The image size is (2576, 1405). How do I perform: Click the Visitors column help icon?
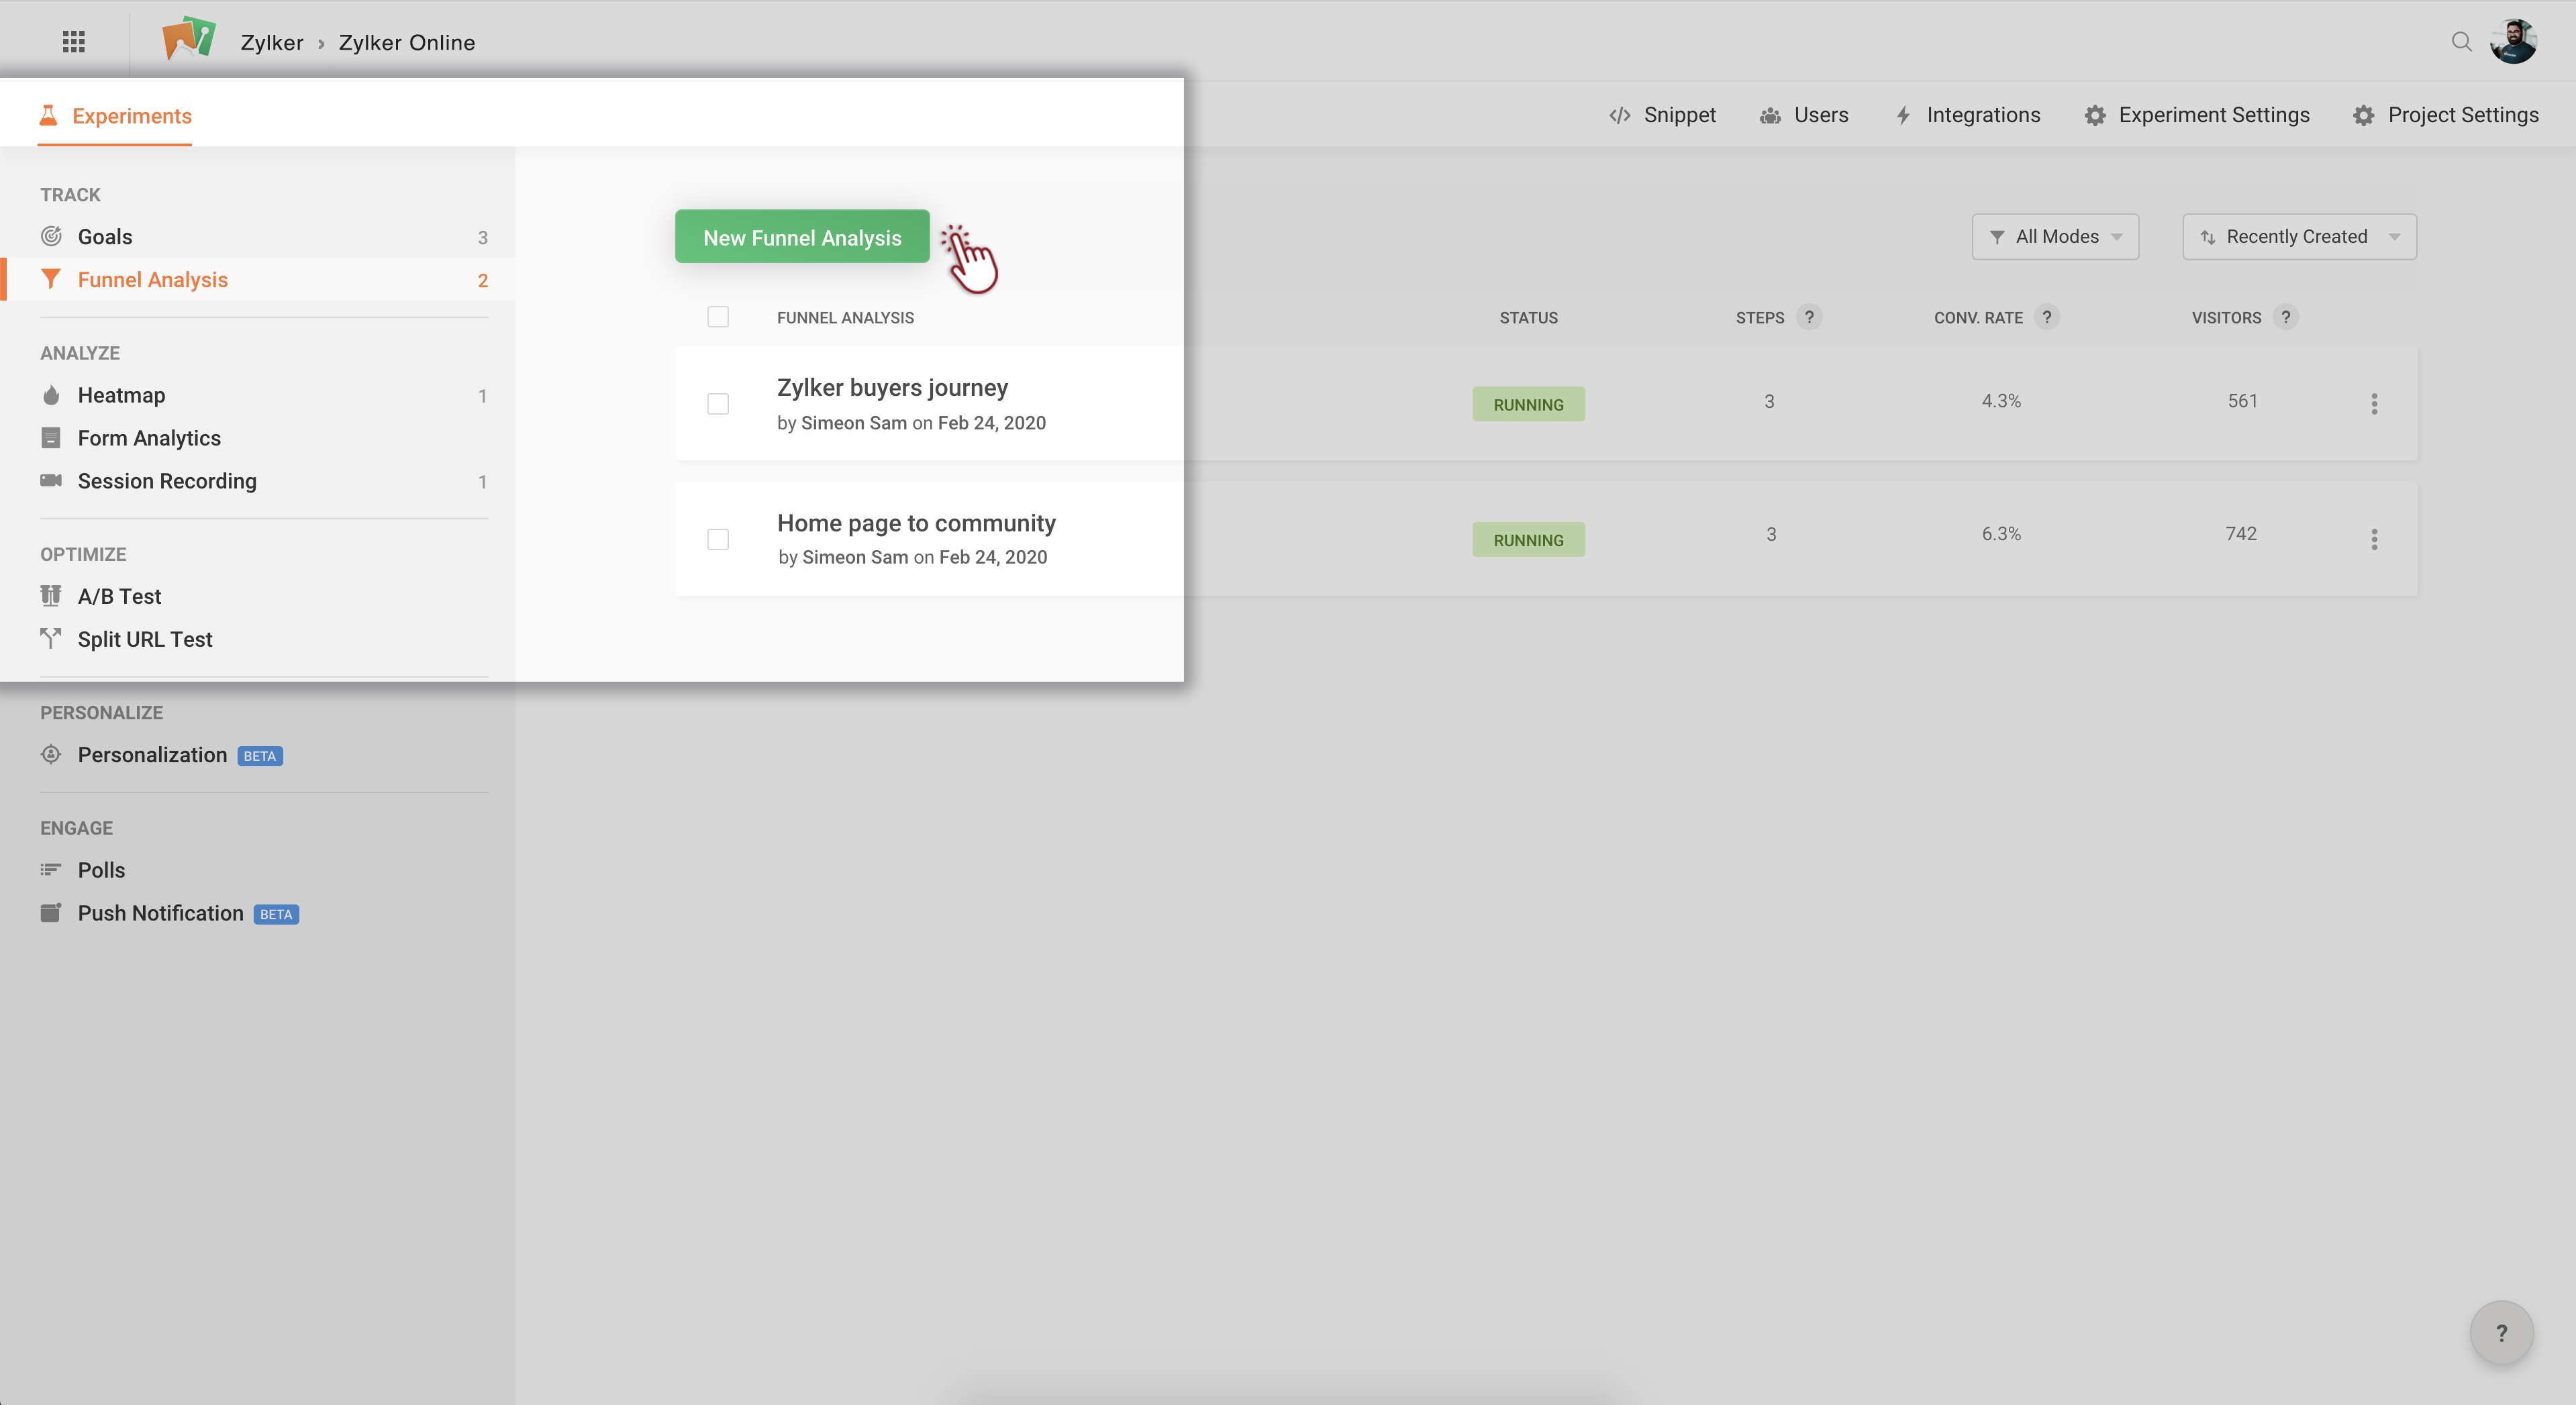tap(2285, 317)
